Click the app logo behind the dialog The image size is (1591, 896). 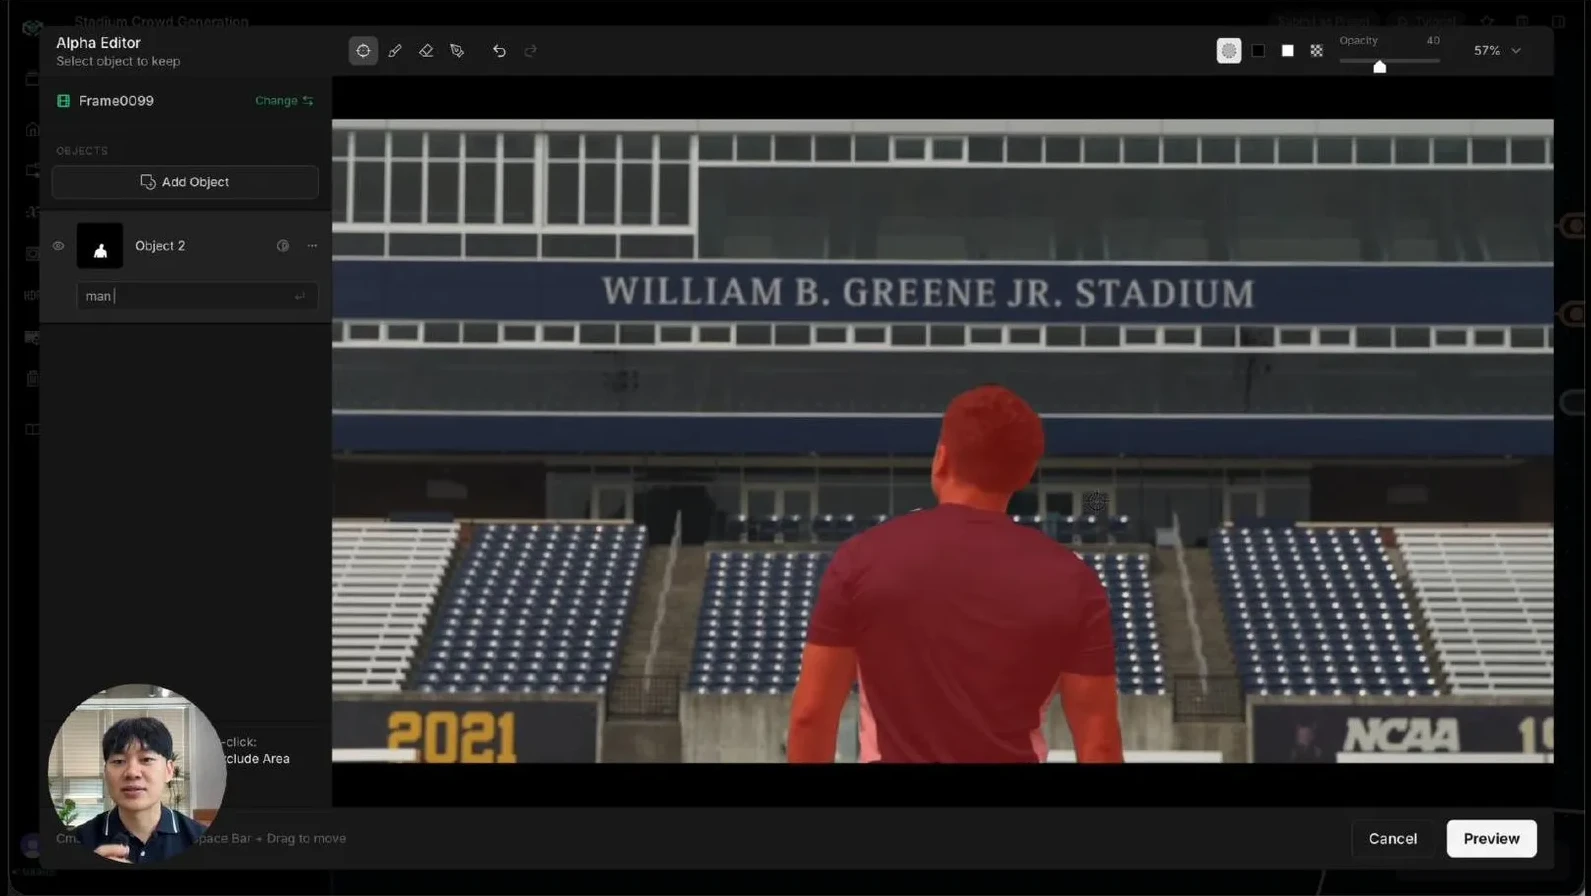(33, 27)
